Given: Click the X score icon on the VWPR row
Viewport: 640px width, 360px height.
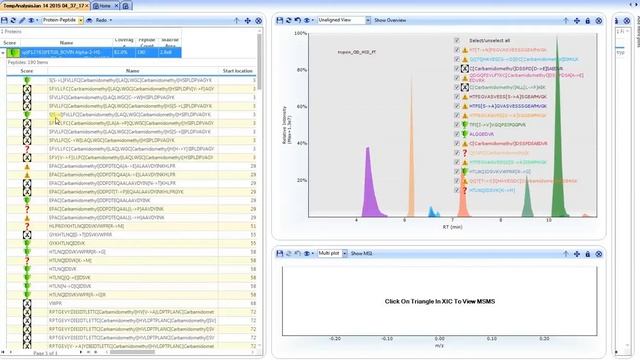Looking at the screenshot, I should pos(27,303).
